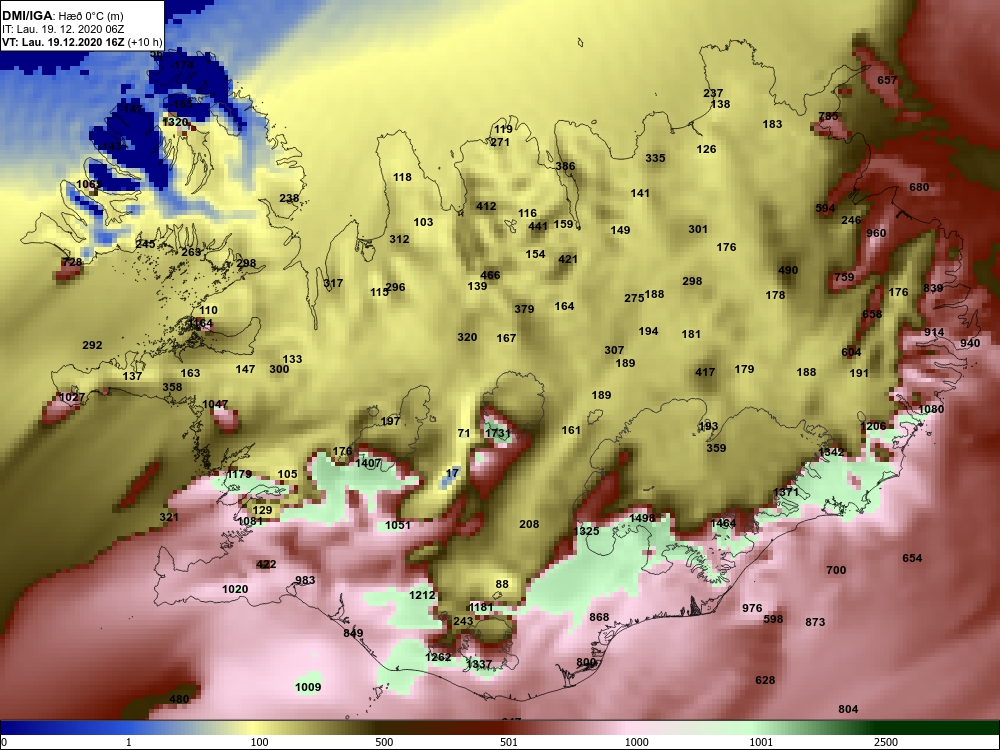Select the 849 height value
1000x750 pixels.
coord(353,633)
